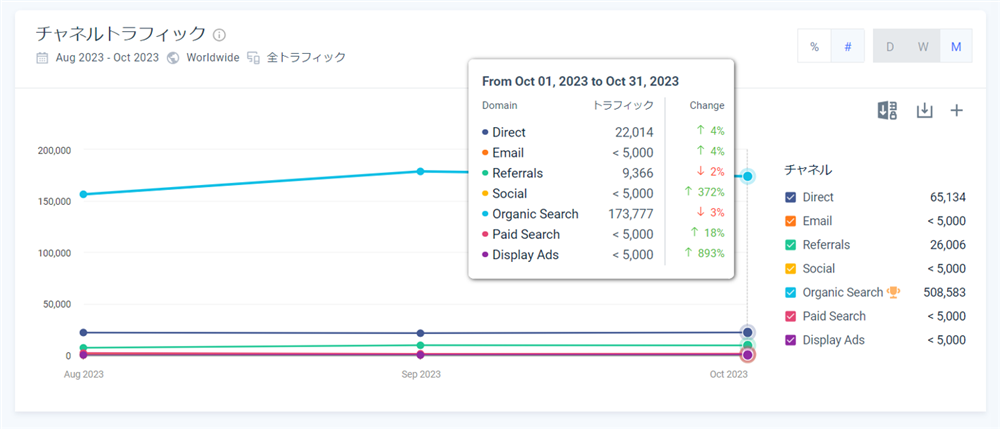
Task: Click the Aug 2023 axis label
Action: point(84,375)
